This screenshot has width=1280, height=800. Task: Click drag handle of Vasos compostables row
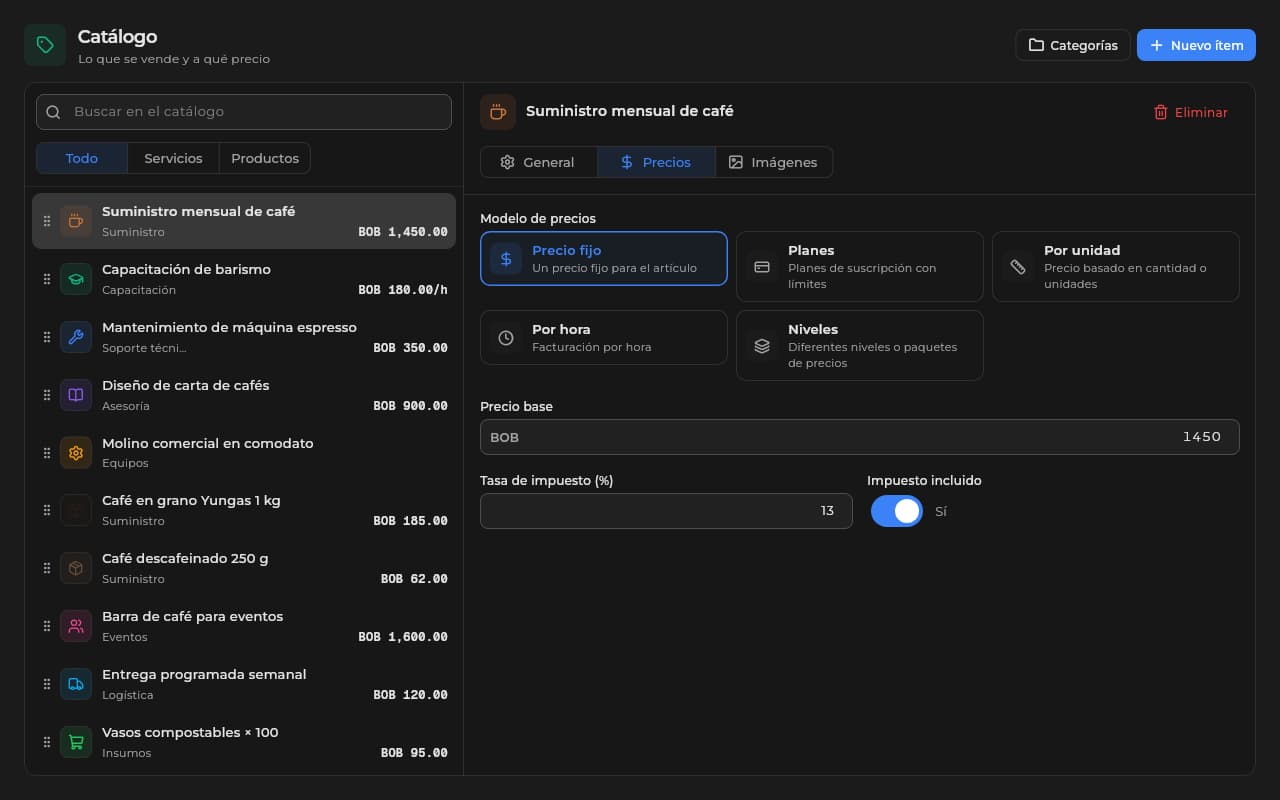click(x=47, y=742)
